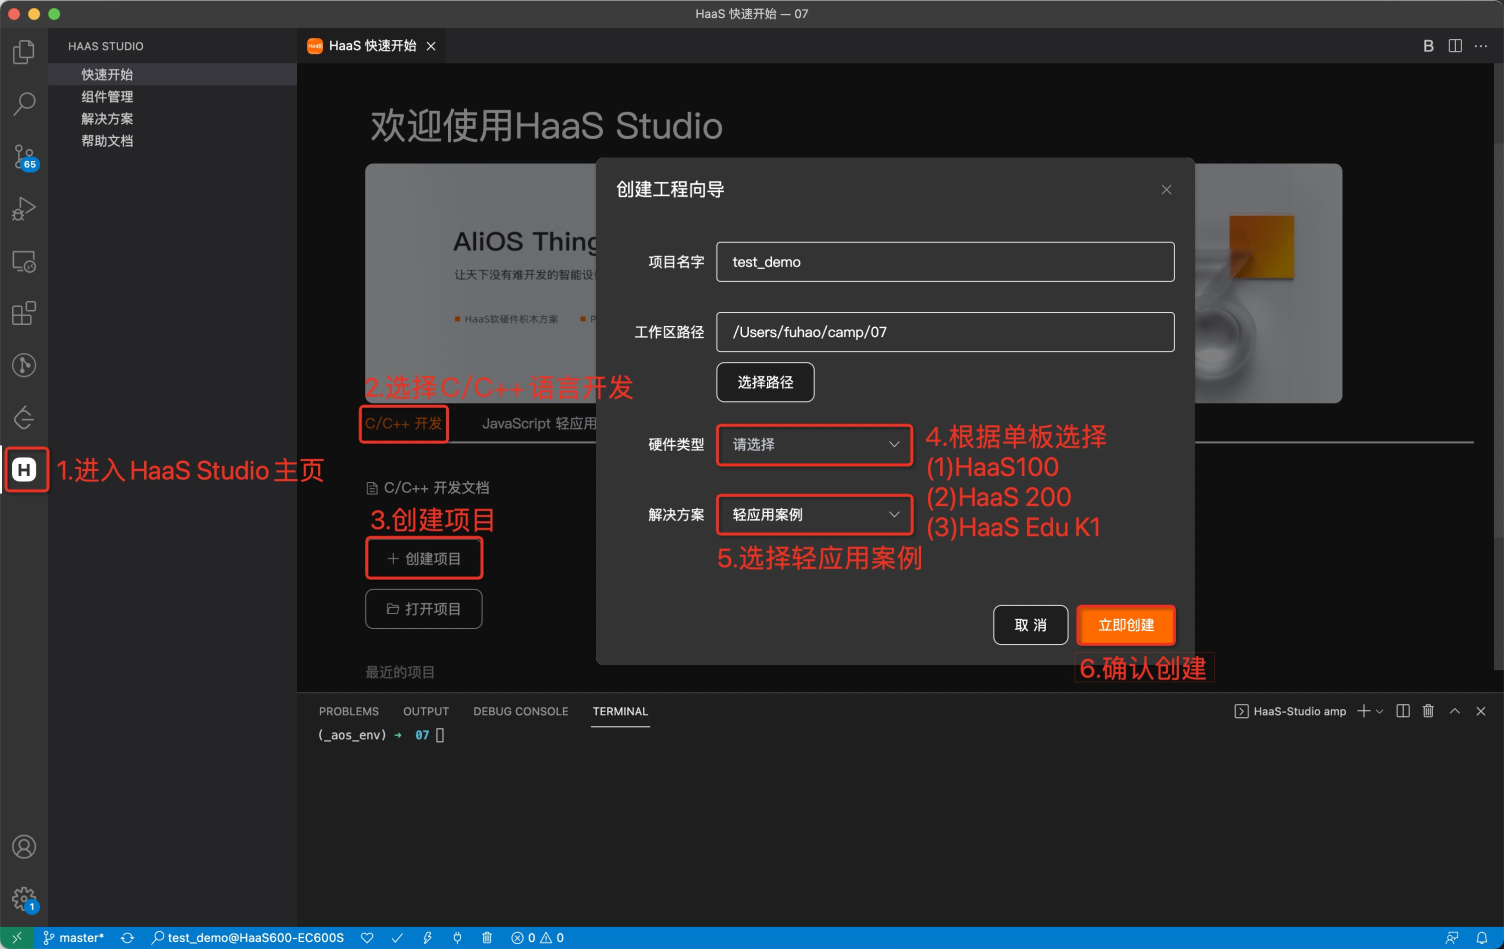Switch to TERMINAL tab
Screen dimensions: 1504x949
[620, 712]
